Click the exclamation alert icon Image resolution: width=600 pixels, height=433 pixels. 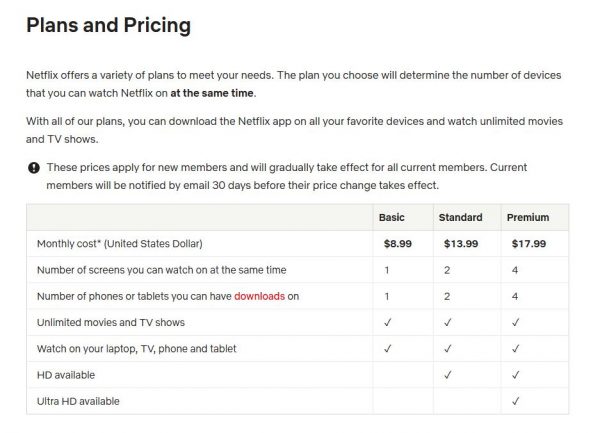click(x=34, y=168)
